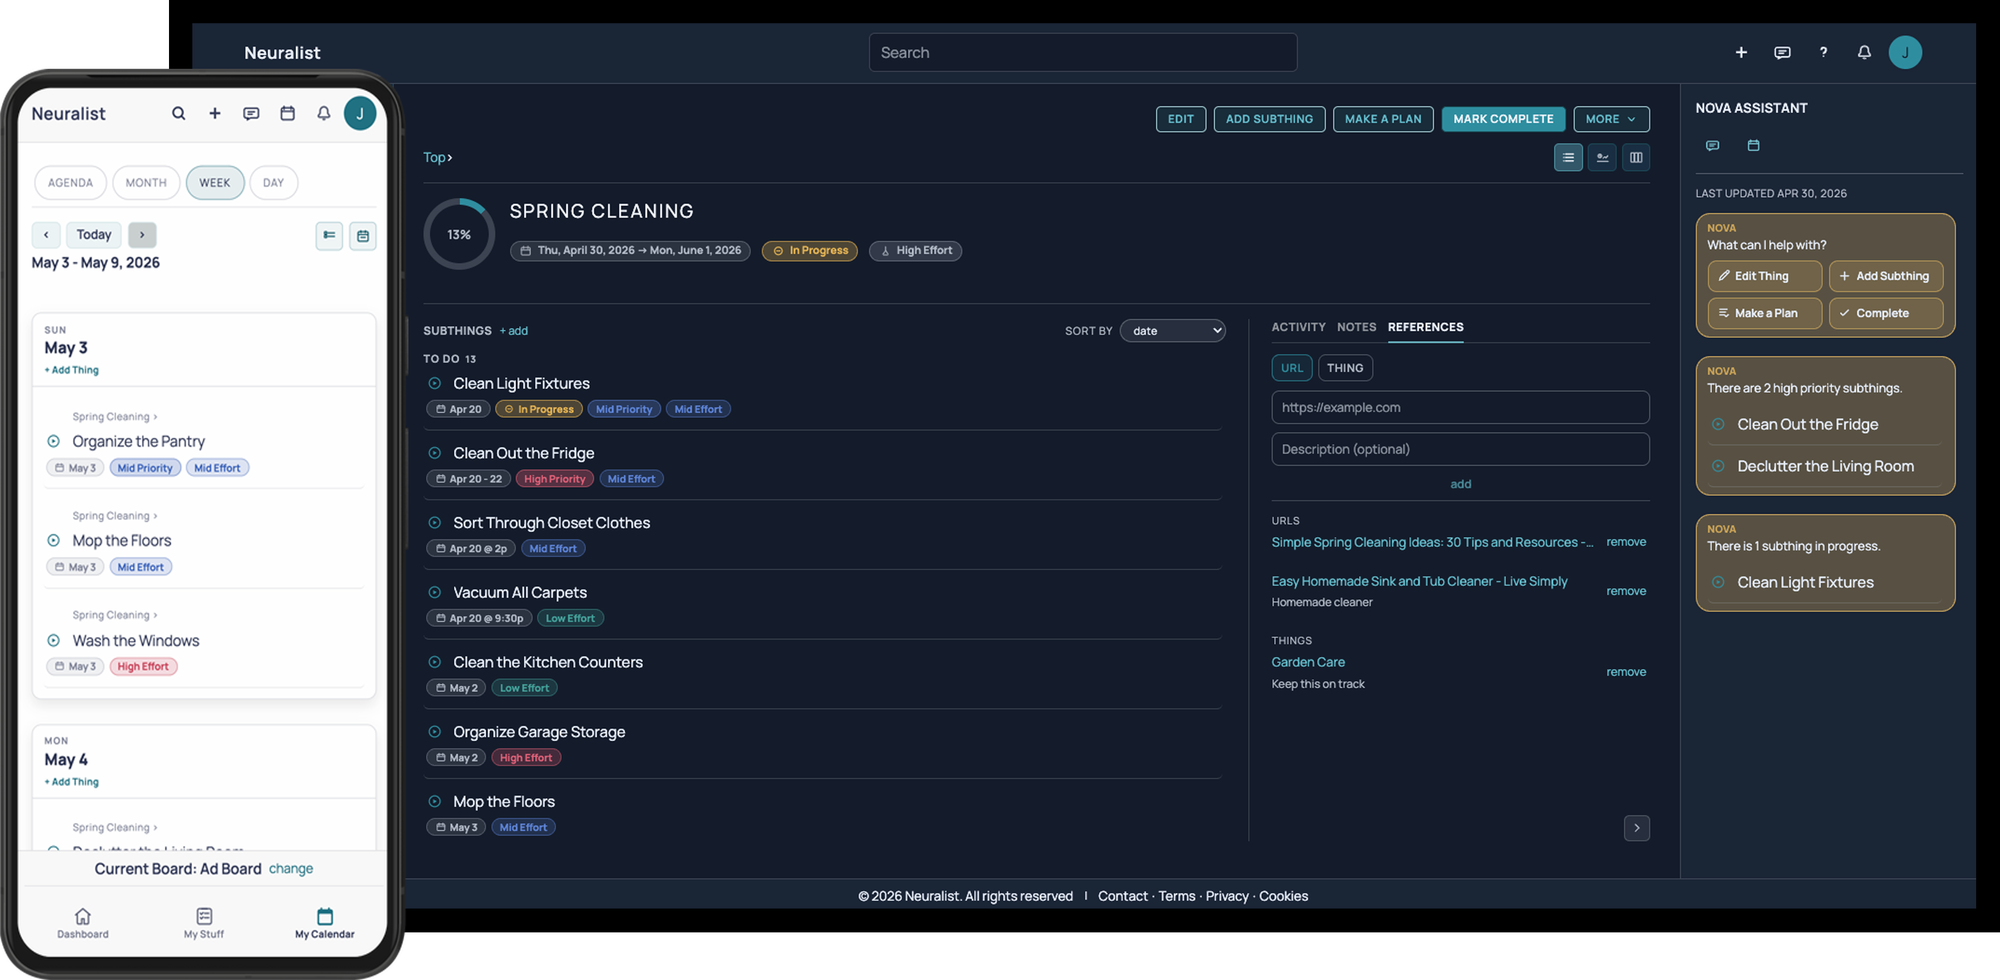The height and width of the screenshot is (980, 2000).
Task: Click Description (optional) input field
Action: (x=1460, y=449)
